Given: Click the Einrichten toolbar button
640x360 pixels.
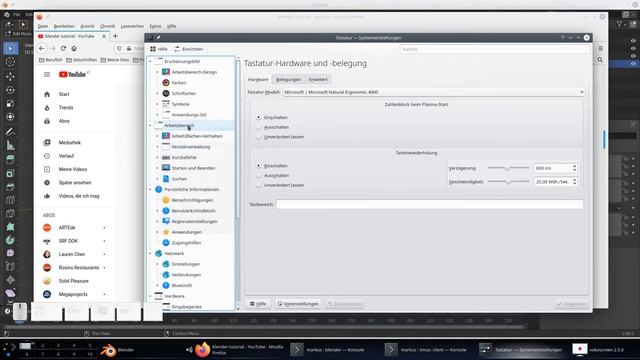Looking at the screenshot, I should tap(189, 49).
